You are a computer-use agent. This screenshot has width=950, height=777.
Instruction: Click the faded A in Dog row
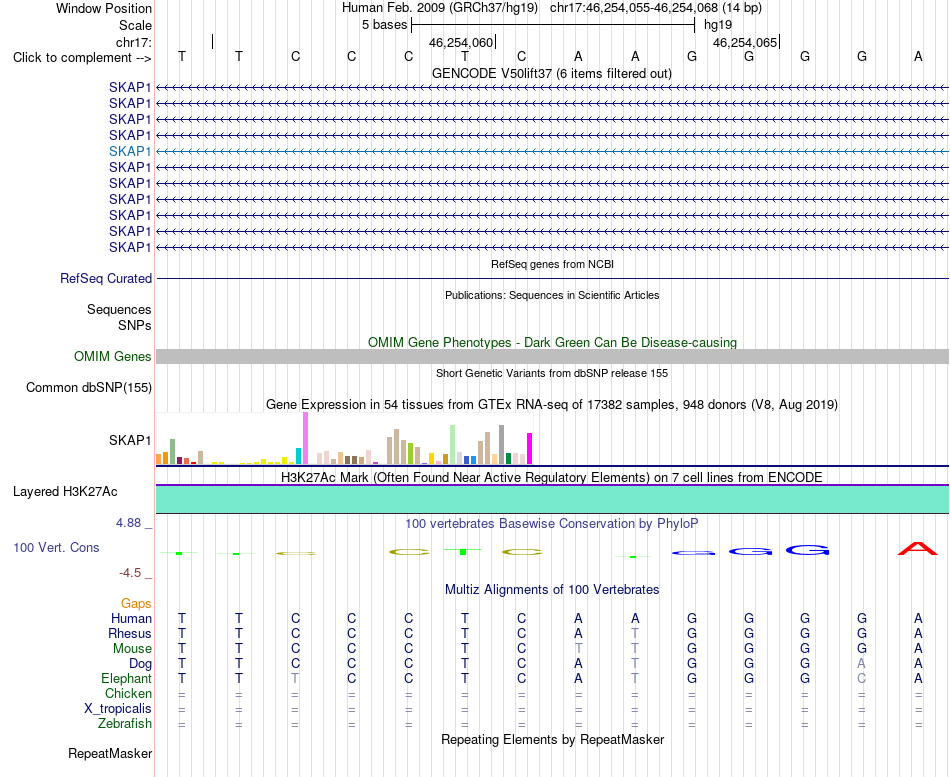point(862,664)
